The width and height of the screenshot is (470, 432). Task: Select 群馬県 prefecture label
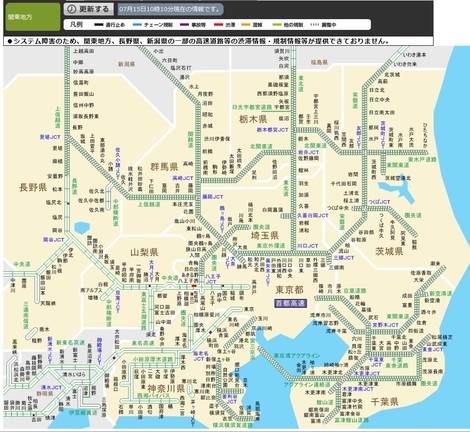[164, 166]
